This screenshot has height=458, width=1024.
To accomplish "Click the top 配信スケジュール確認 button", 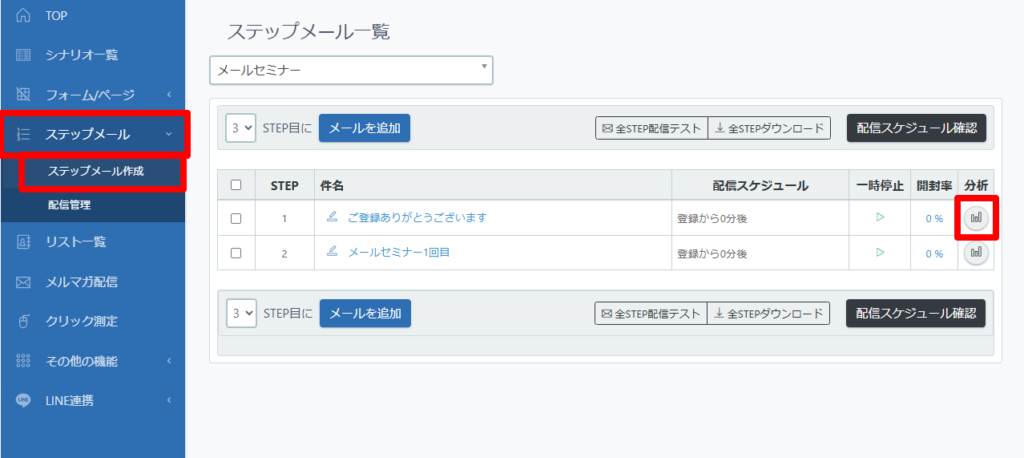I will tap(916, 128).
